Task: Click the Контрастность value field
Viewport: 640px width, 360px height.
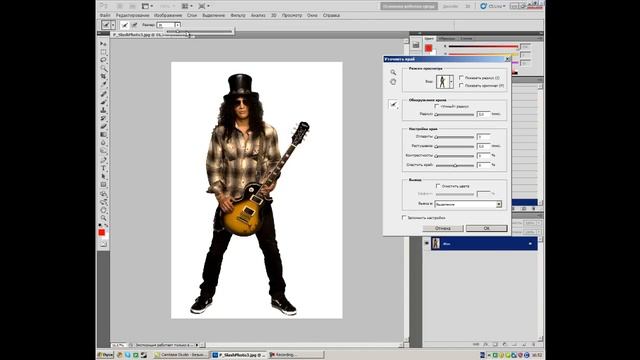Action: (x=483, y=156)
